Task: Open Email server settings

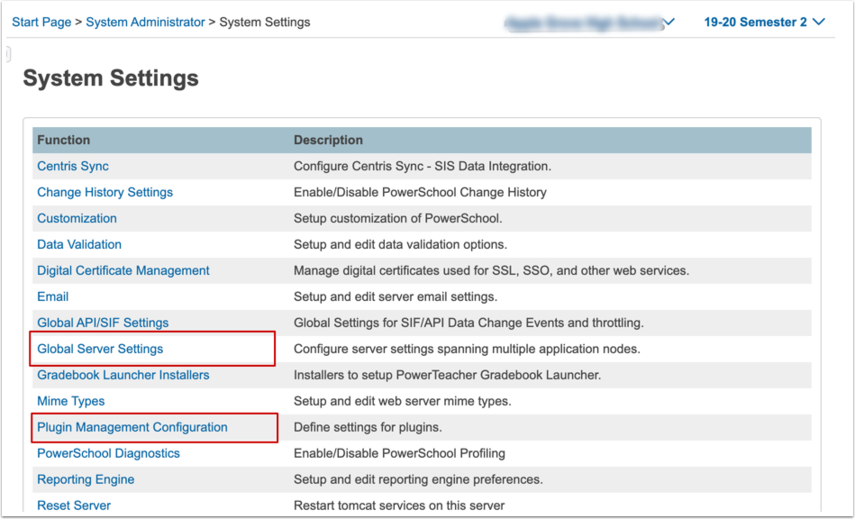Action: [x=53, y=297]
